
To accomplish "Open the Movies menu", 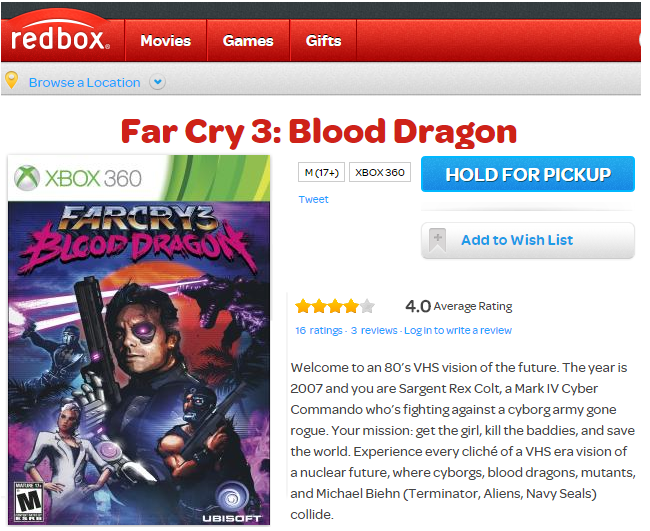I will (x=165, y=41).
